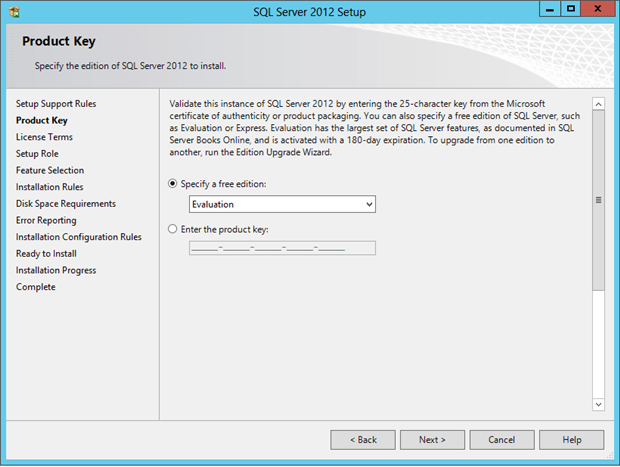The image size is (620, 467).
Task: Open Help for the Product Key page
Action: point(571,440)
